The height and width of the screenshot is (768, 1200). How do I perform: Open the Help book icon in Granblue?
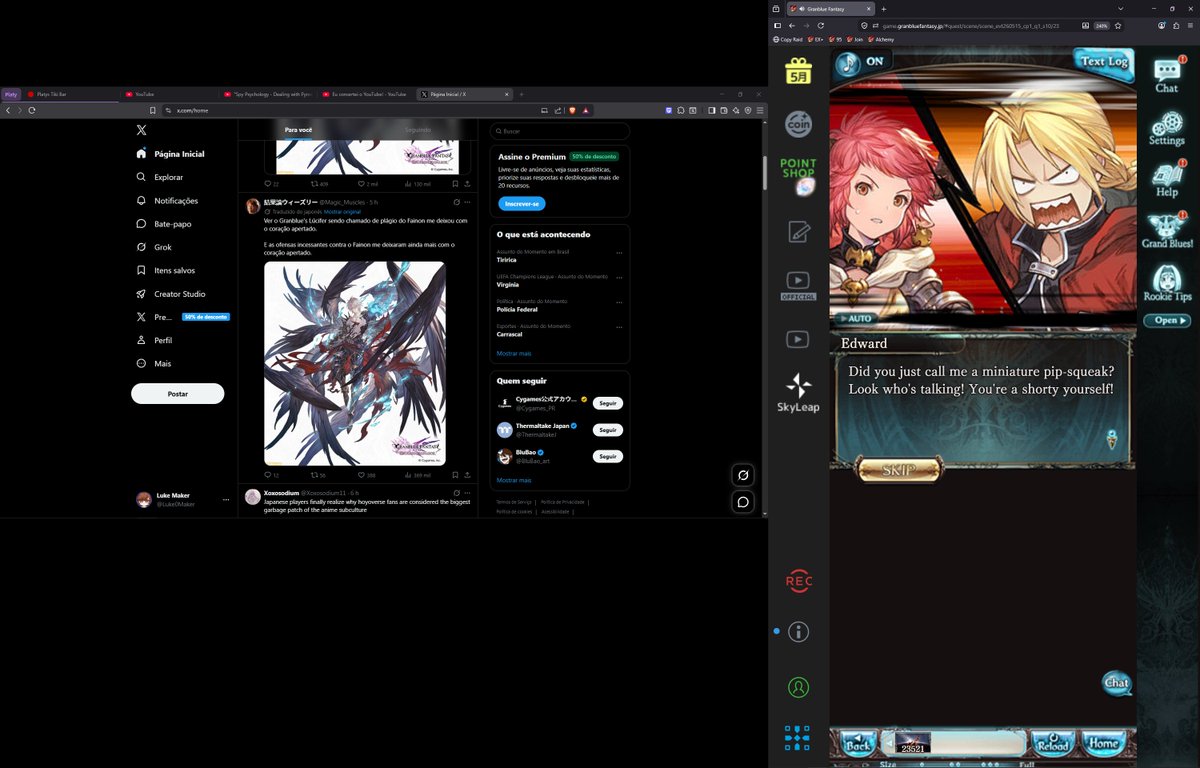pos(1167,178)
